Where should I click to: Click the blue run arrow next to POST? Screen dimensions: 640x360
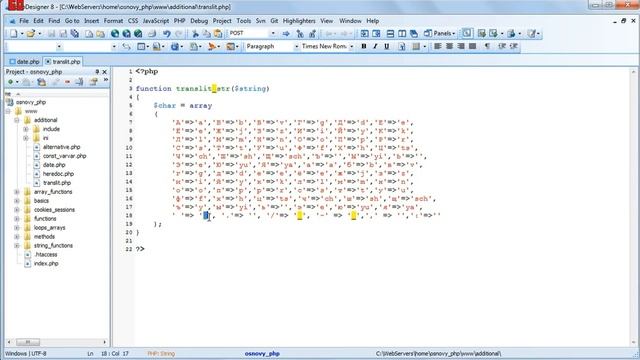click(286, 33)
